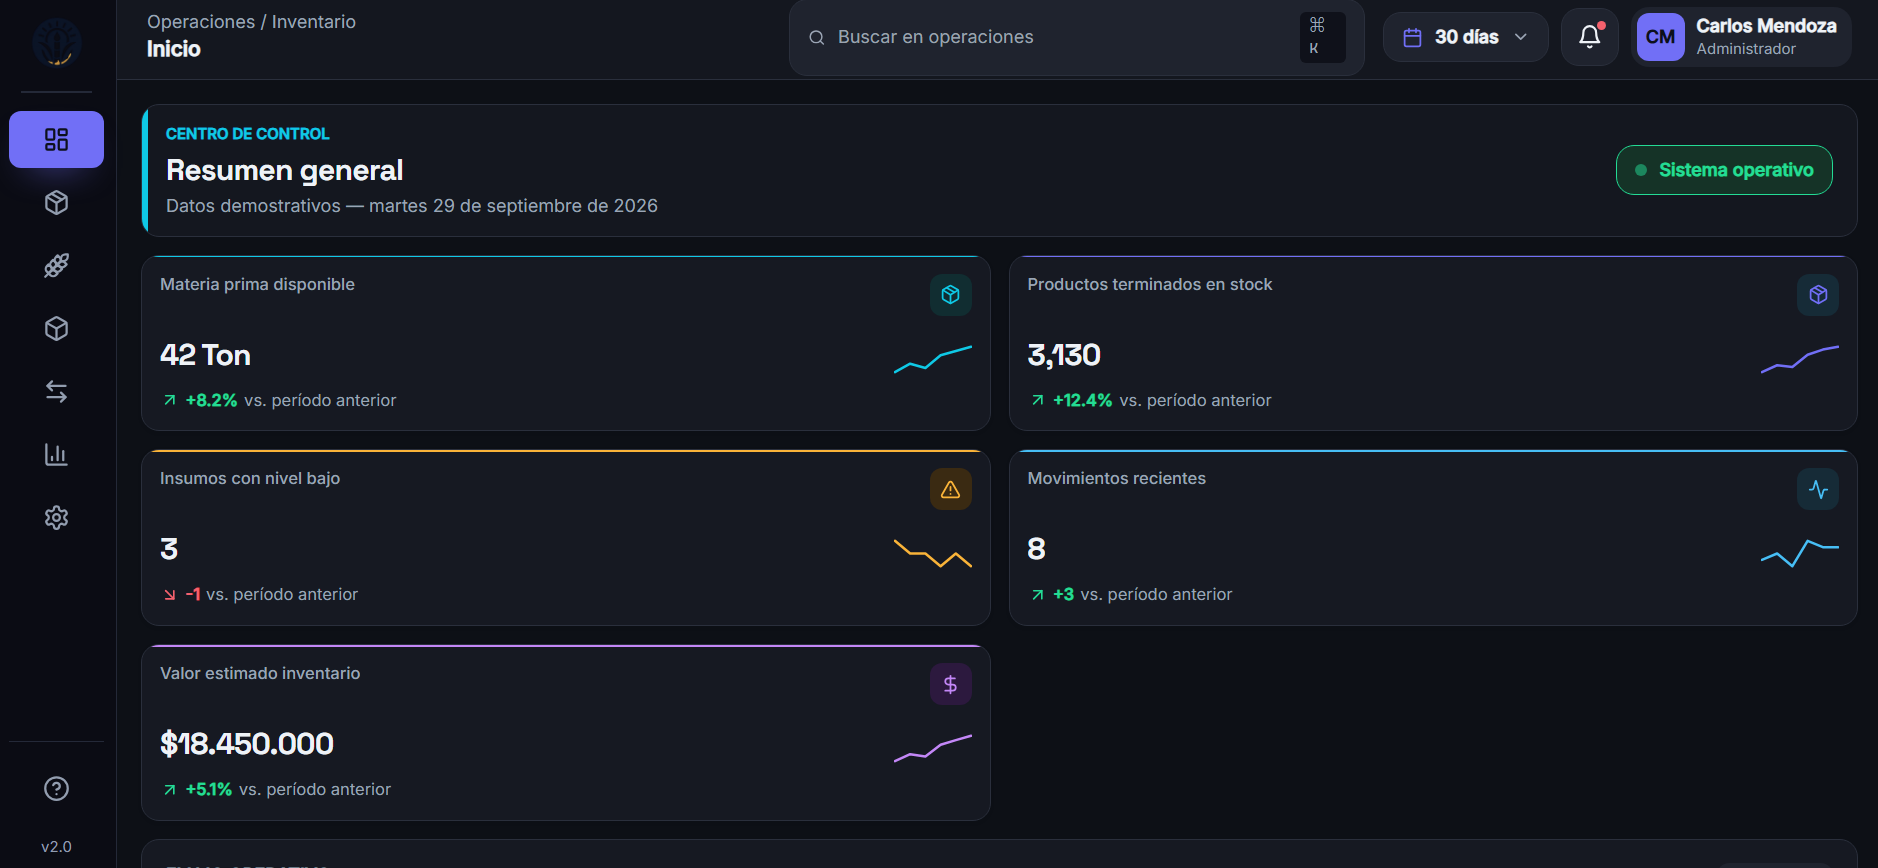Expand the 30 días period dropdown

click(x=1465, y=37)
